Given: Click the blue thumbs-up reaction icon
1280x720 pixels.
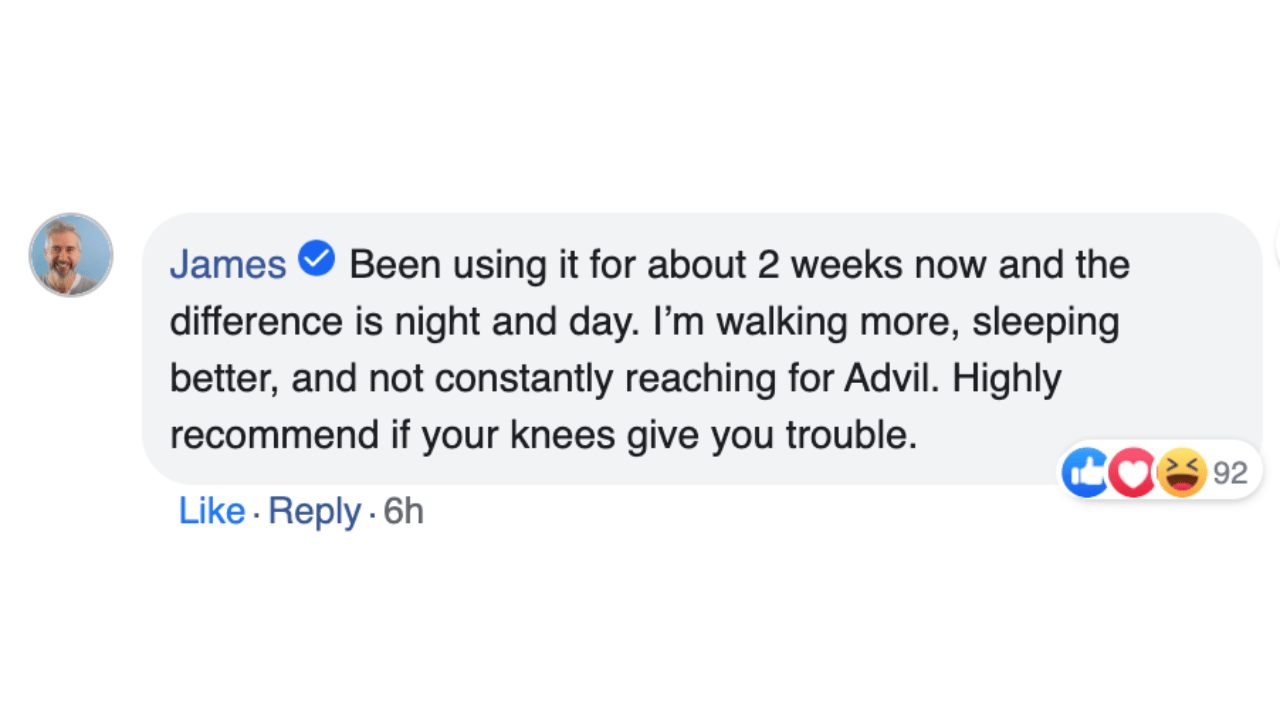Looking at the screenshot, I should pyautogui.click(x=1086, y=472).
